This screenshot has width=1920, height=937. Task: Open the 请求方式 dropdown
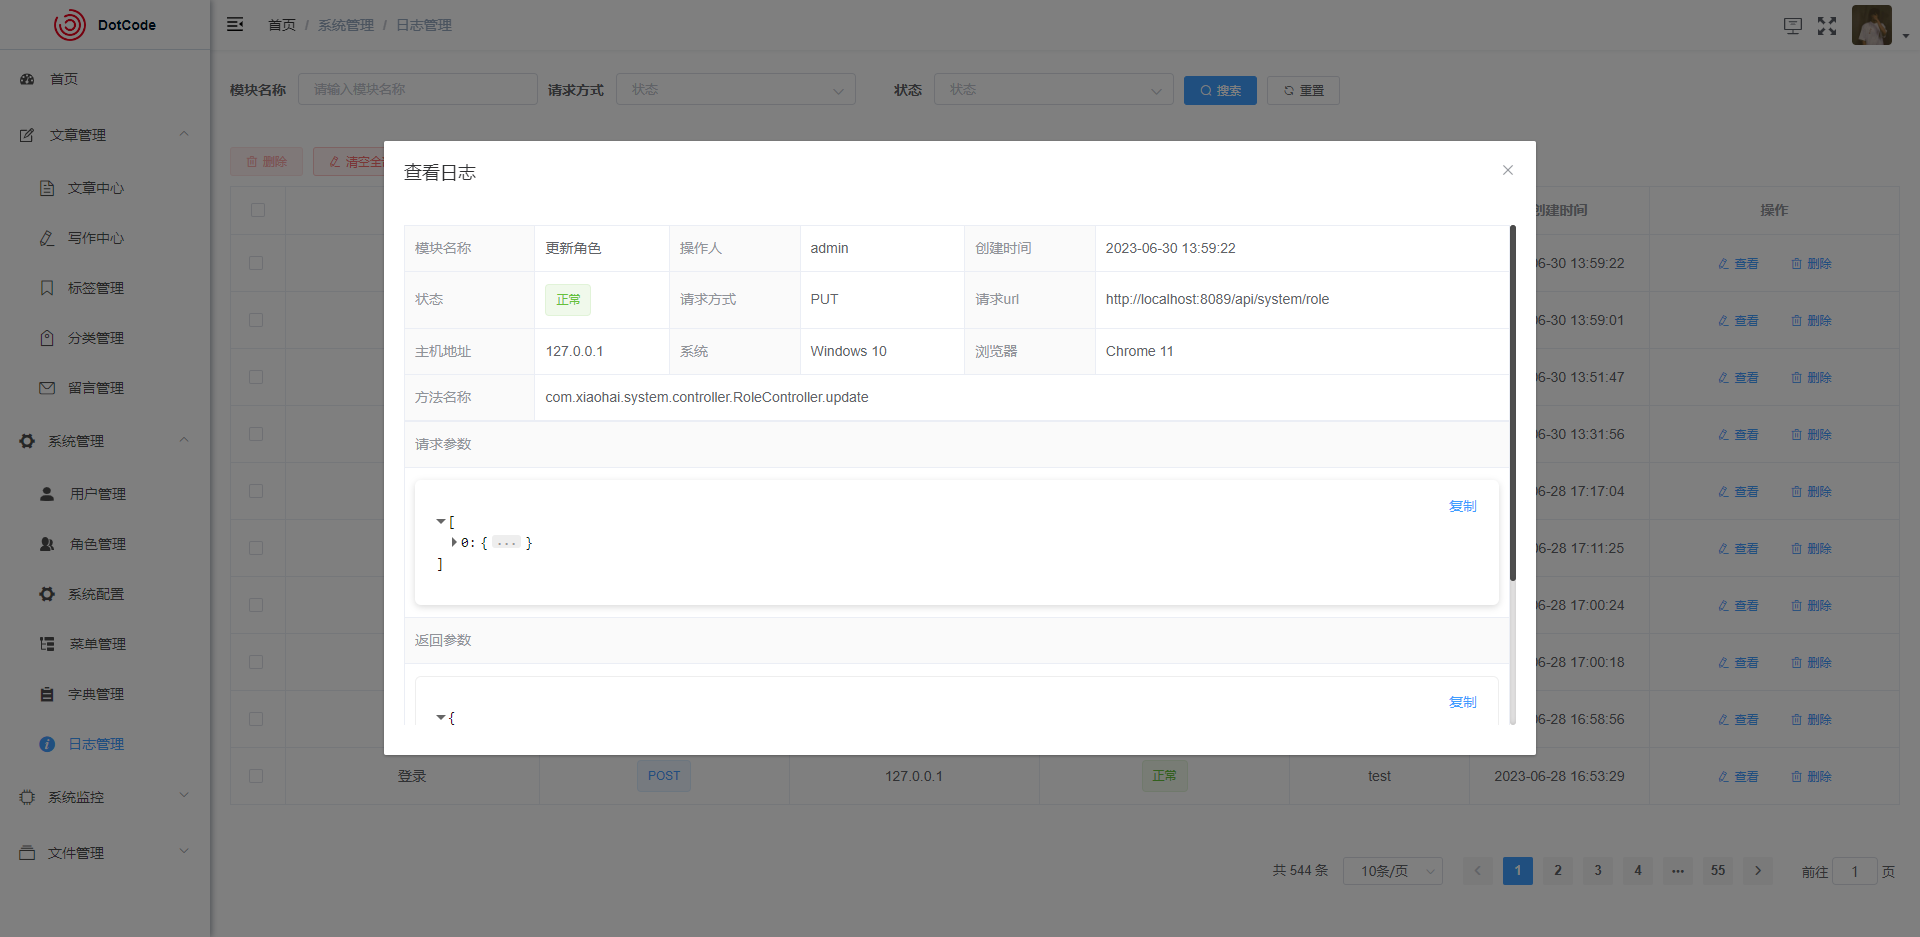[x=736, y=89]
